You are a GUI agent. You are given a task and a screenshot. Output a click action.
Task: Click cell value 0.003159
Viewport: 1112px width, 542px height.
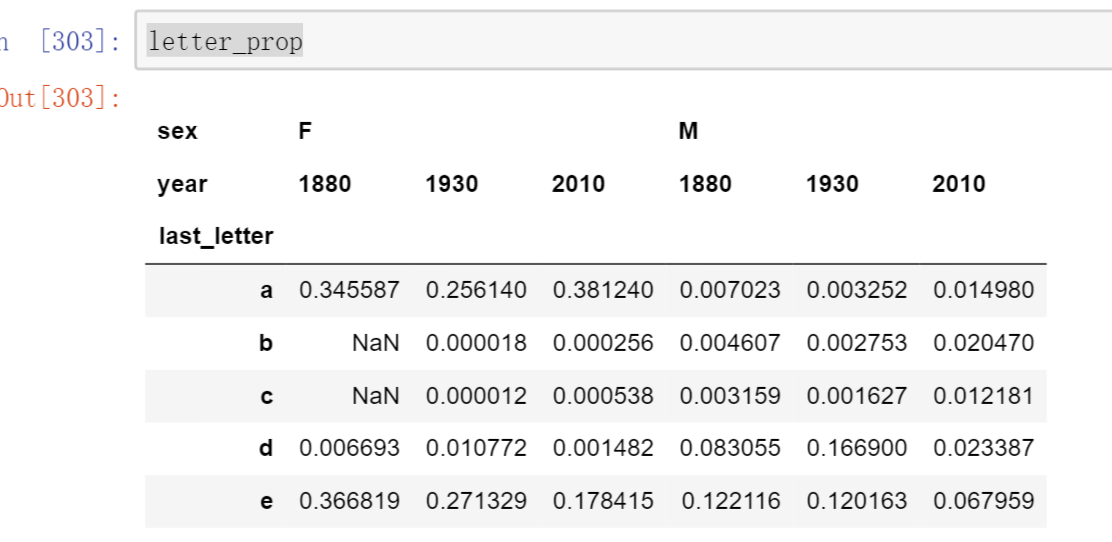[730, 396]
